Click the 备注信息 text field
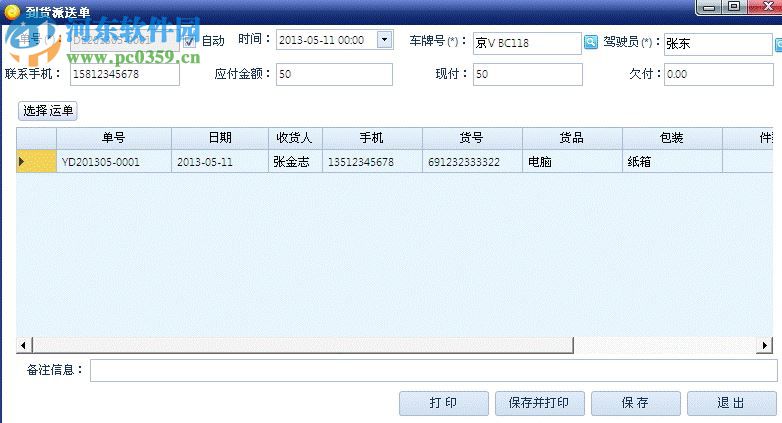Viewport: 782px width, 423px height. click(x=433, y=371)
